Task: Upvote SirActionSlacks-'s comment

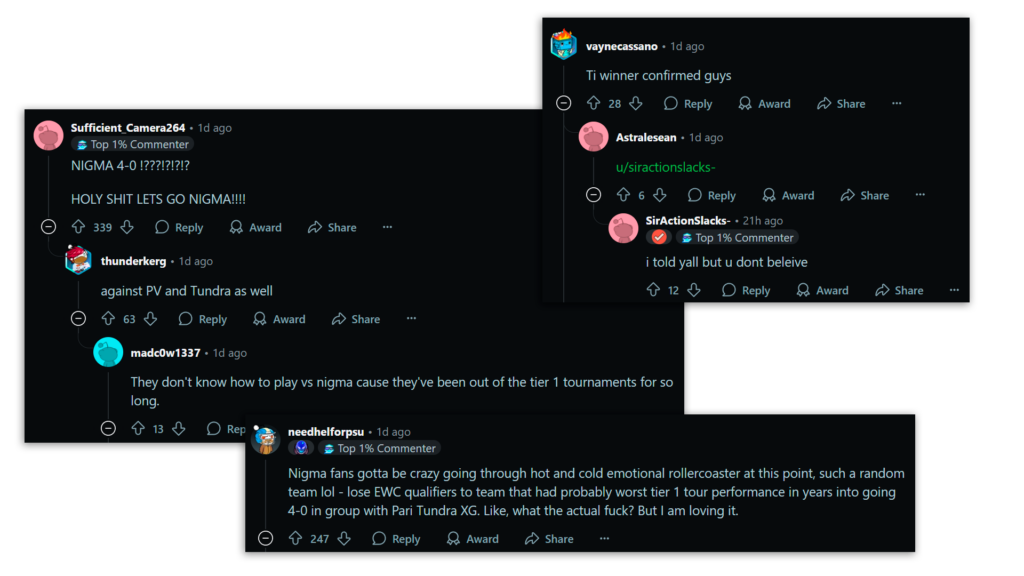Action: click(x=651, y=289)
